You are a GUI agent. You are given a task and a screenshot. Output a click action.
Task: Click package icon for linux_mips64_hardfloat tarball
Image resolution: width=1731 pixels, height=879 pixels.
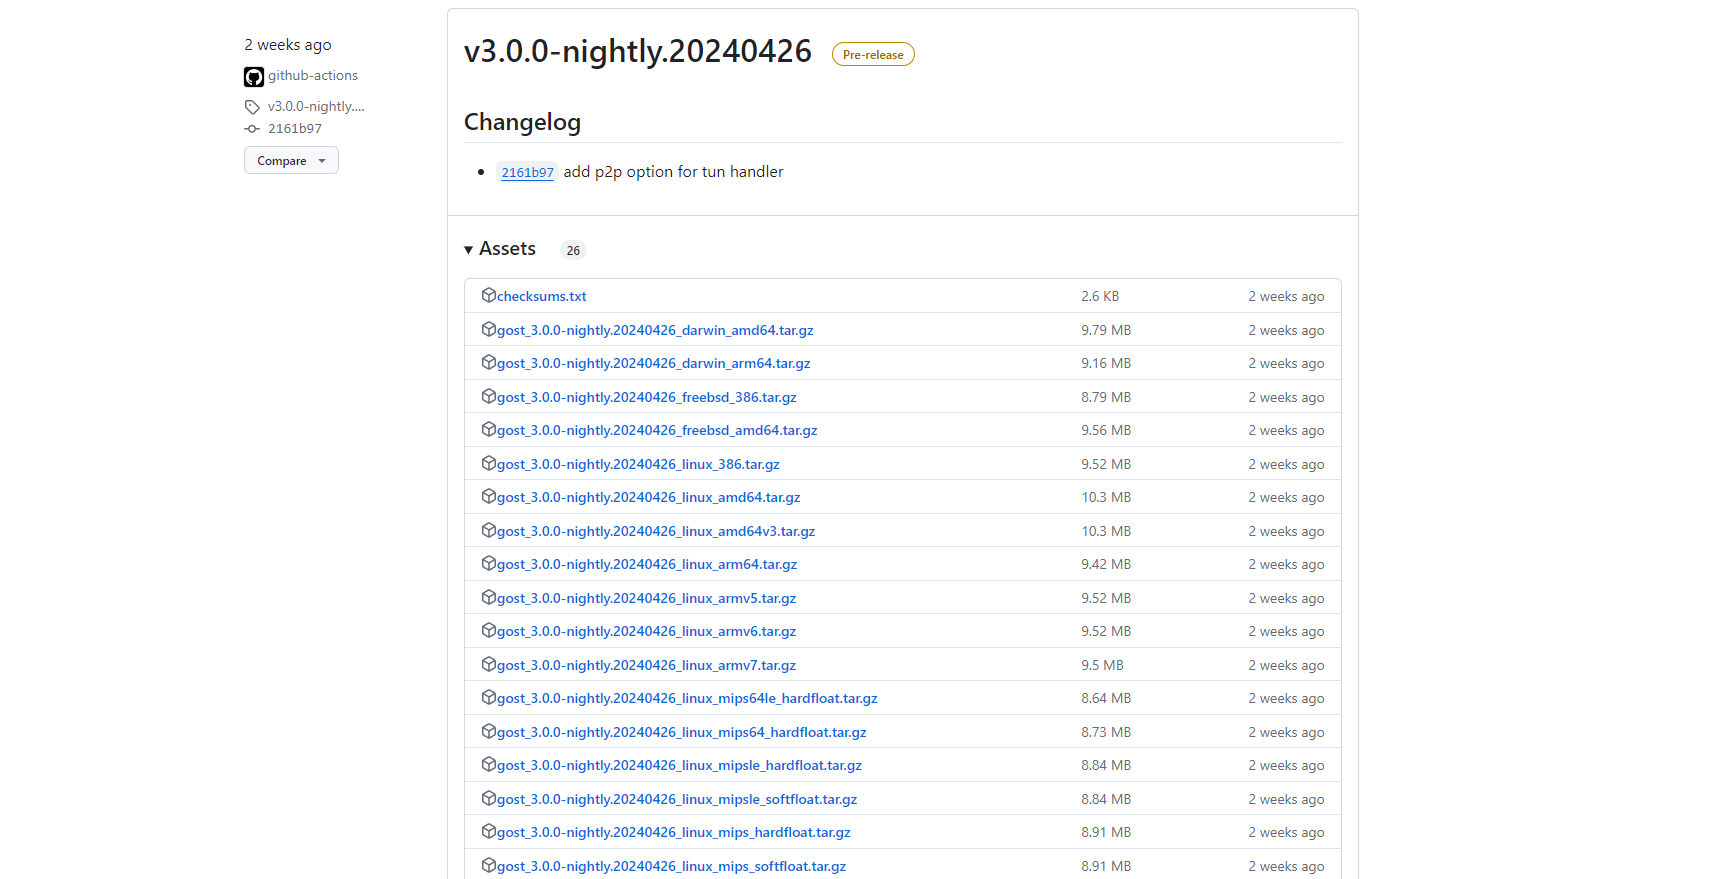[489, 731]
